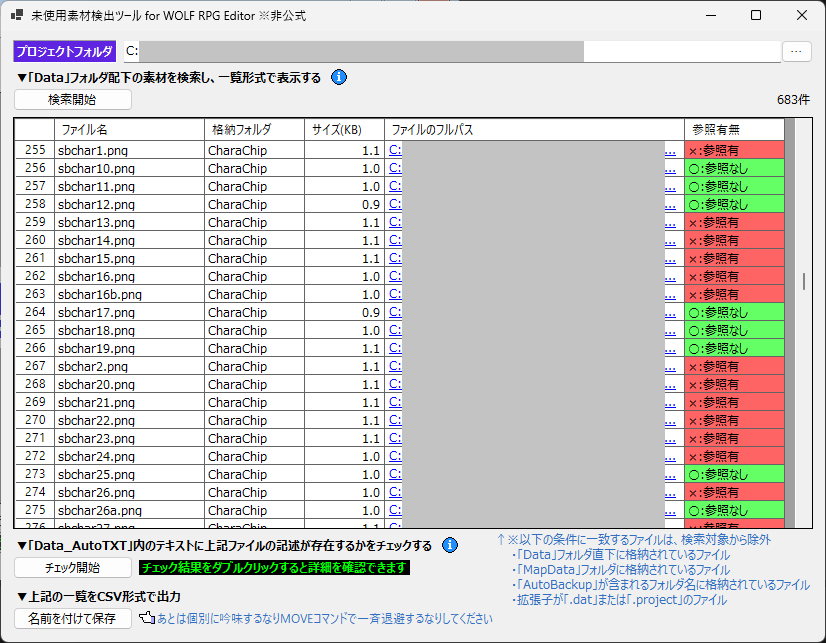Sort by the ファイル名 column header
The image size is (826, 643).
click(x=129, y=130)
